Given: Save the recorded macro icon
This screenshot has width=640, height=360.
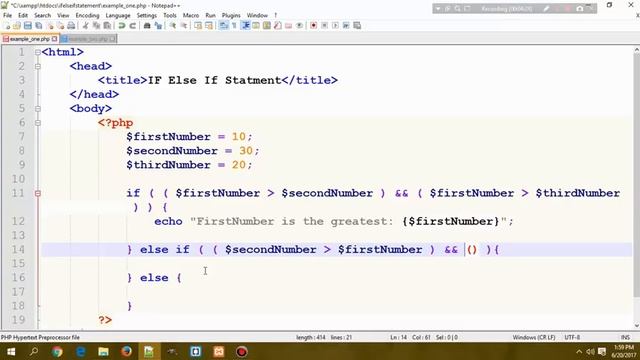Looking at the screenshot, I should (357, 26).
